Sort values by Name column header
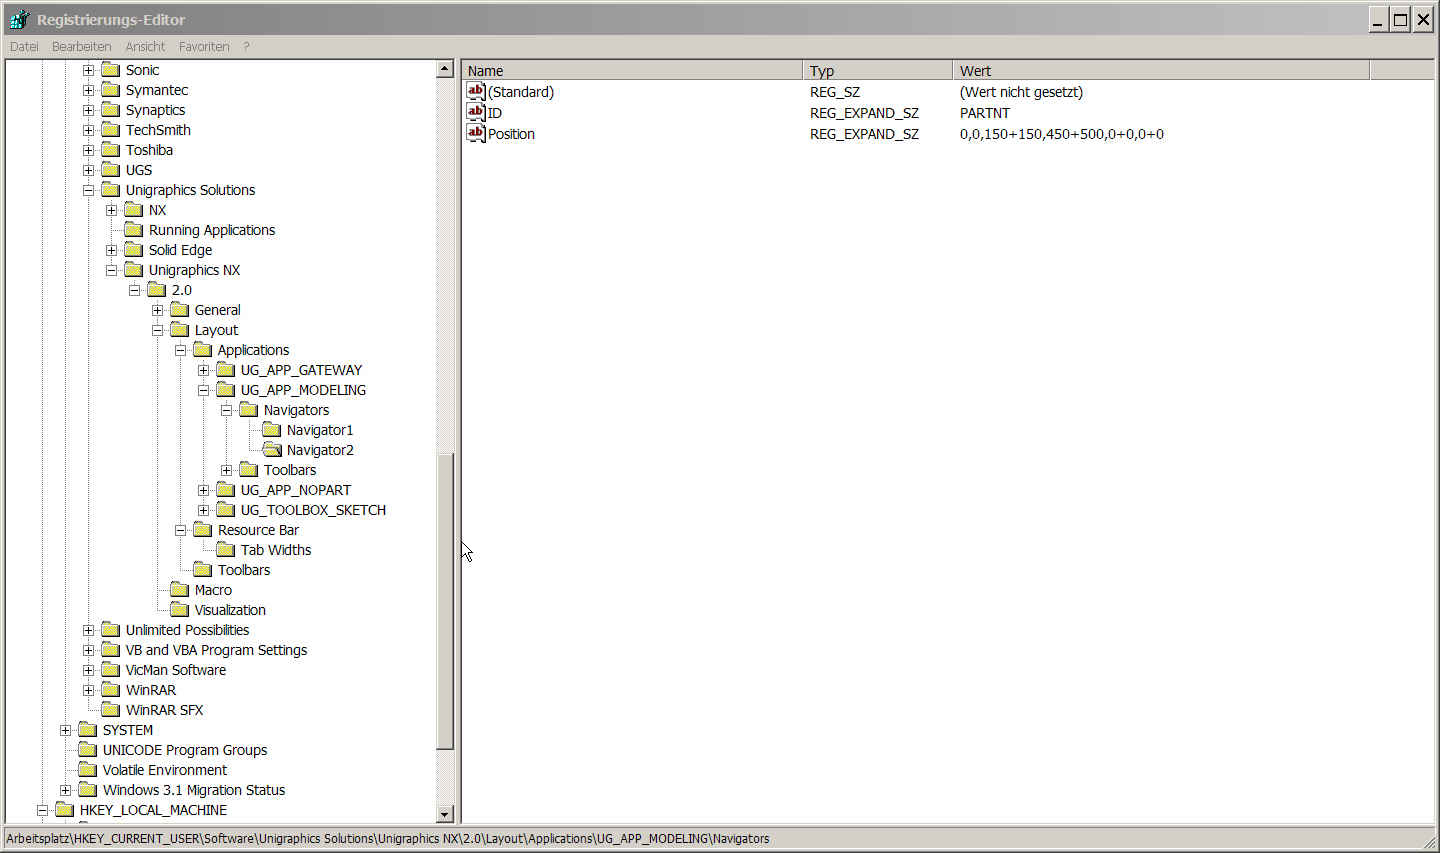The width and height of the screenshot is (1440, 853). pos(633,70)
